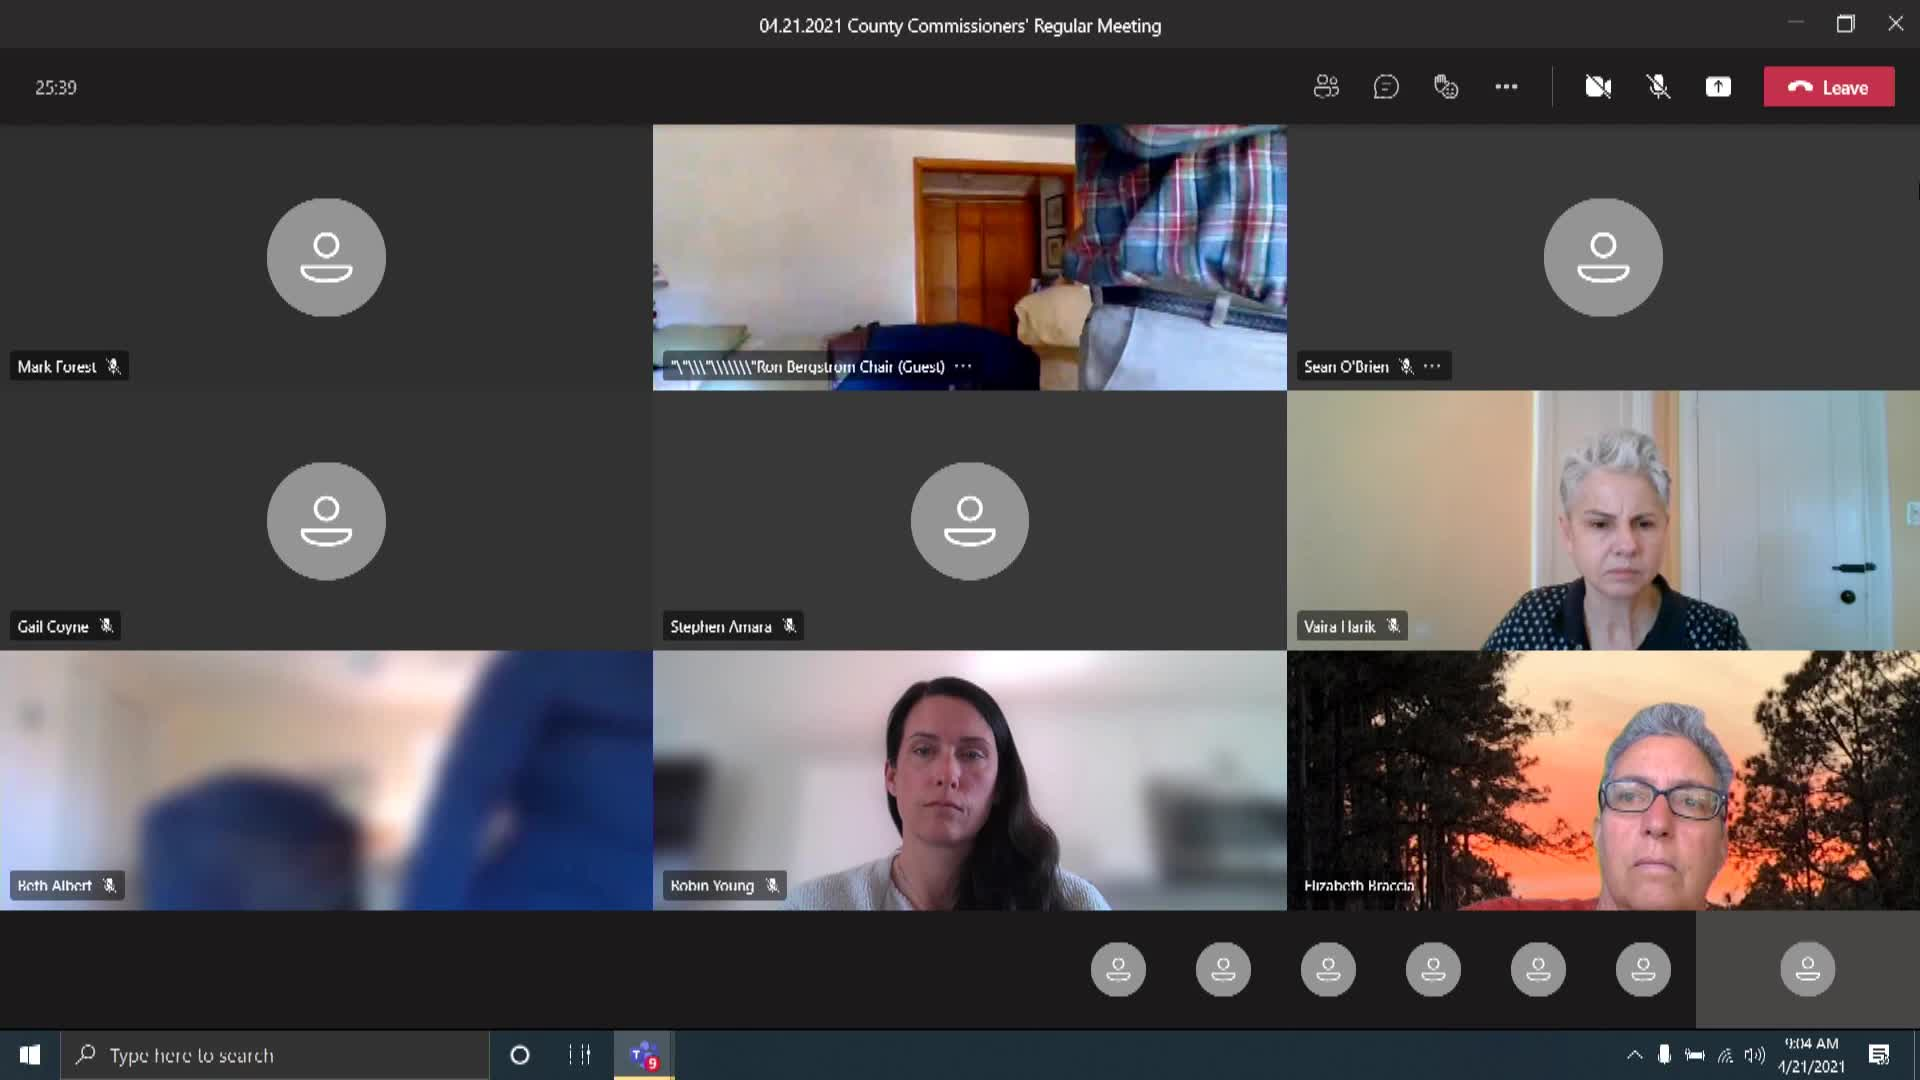Select Robin Young's video tile
Viewport: 1920px width, 1080px height.
tap(969, 780)
